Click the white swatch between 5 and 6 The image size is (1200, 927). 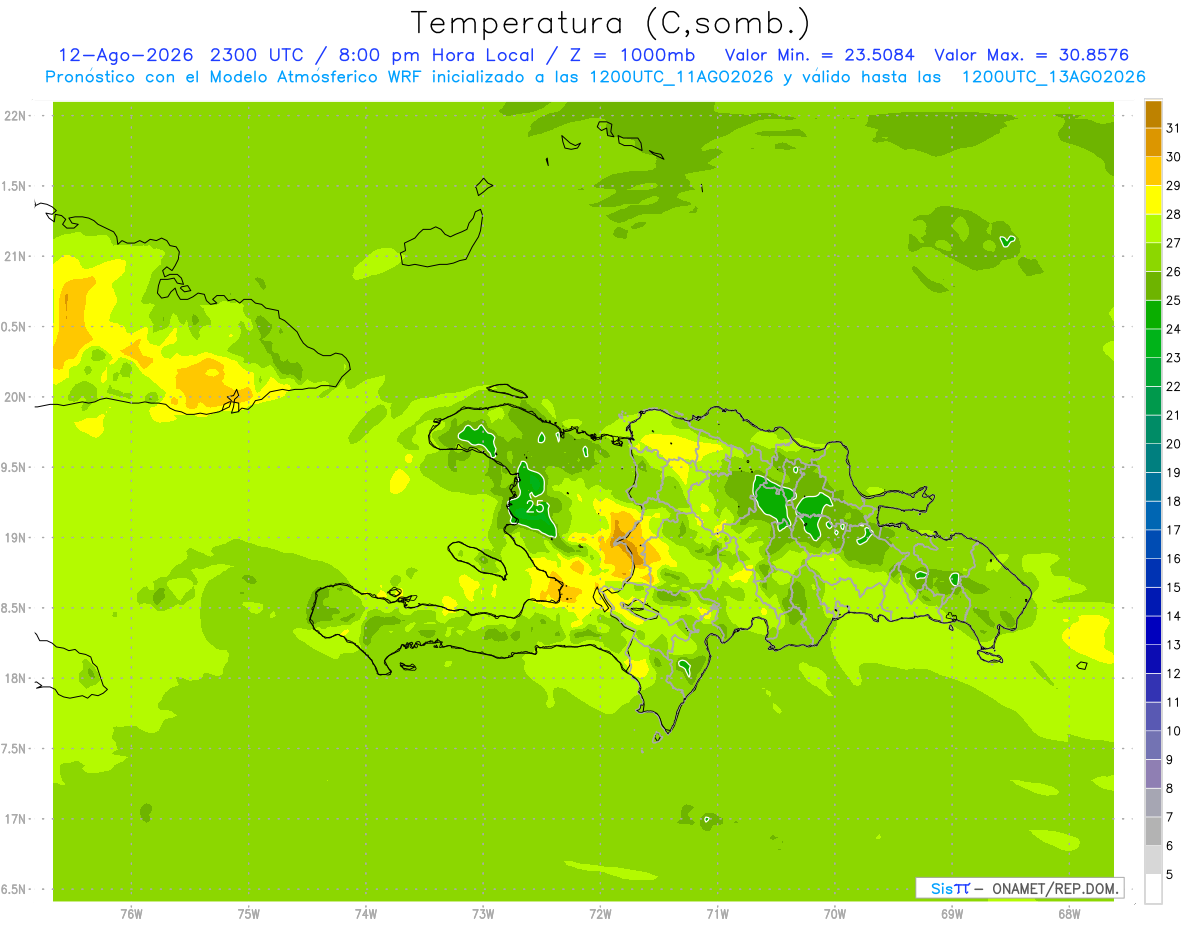pos(1153,860)
